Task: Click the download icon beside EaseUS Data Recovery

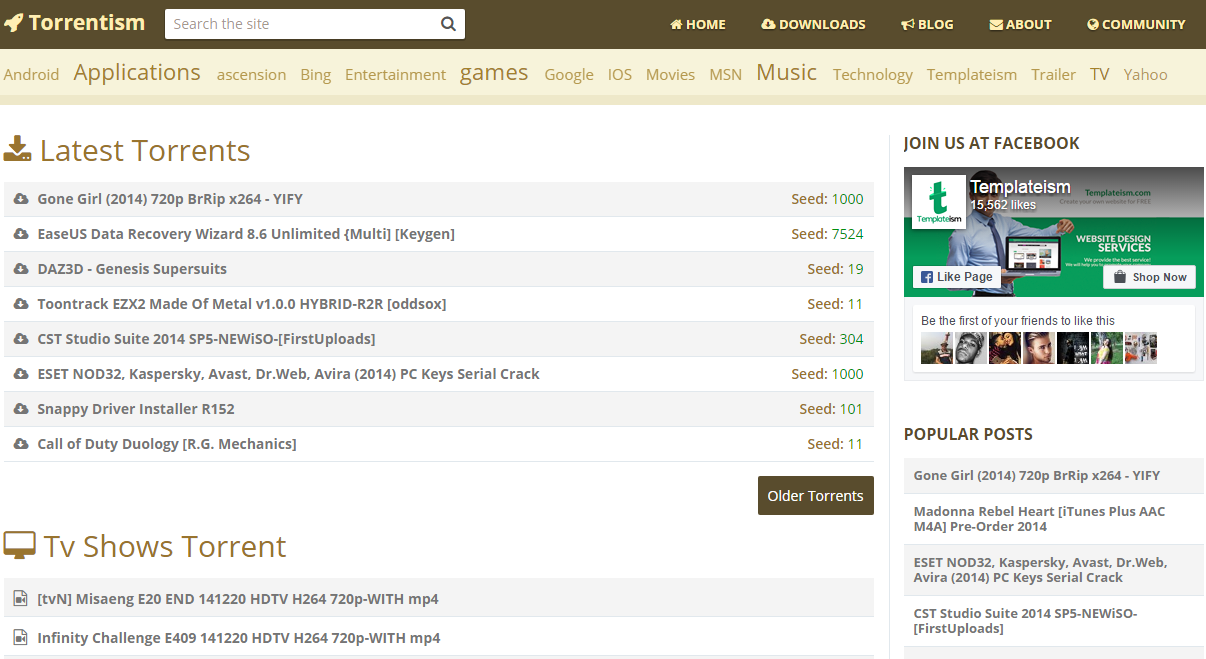Action: (21, 234)
